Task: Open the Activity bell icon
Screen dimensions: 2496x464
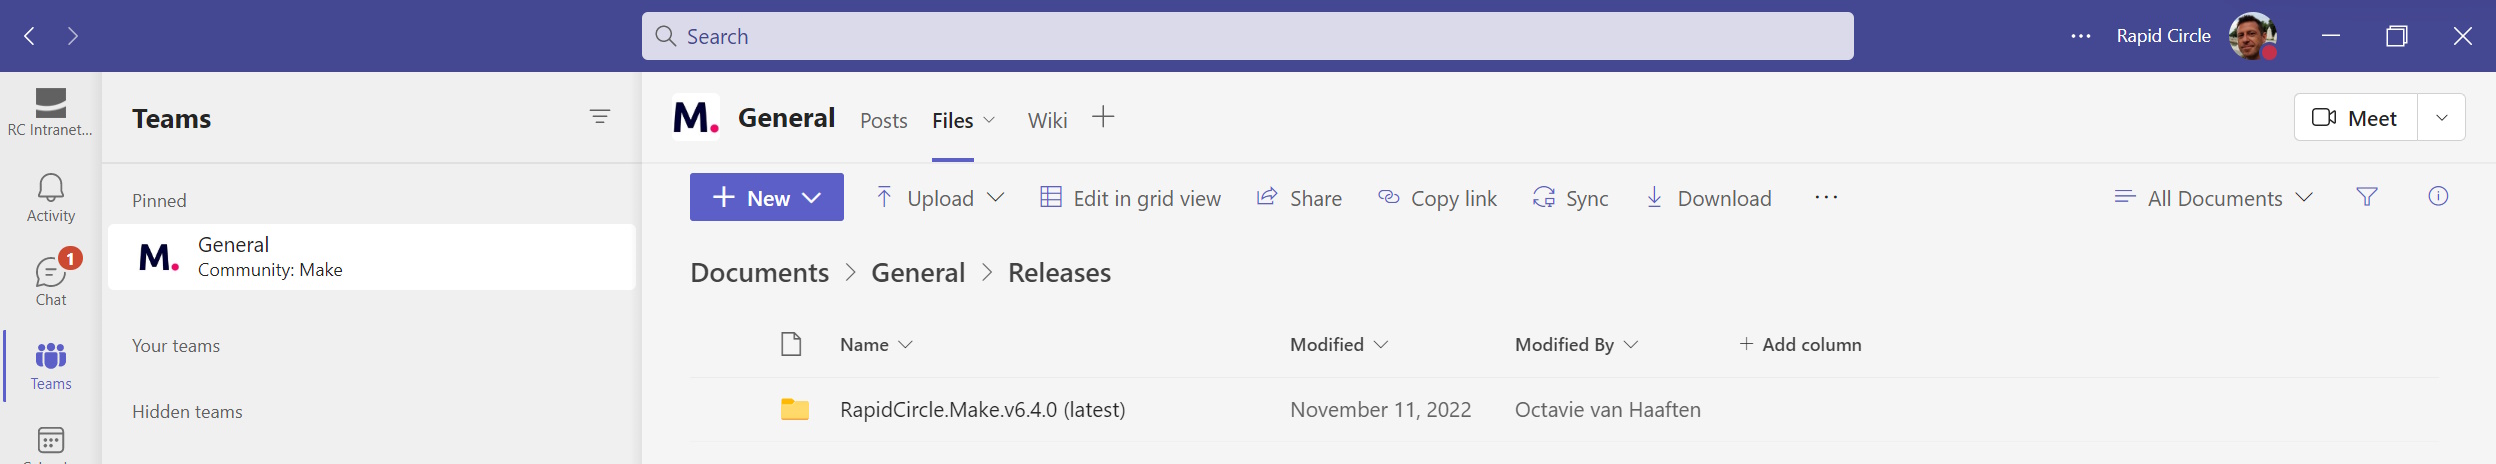Action: click(50, 197)
